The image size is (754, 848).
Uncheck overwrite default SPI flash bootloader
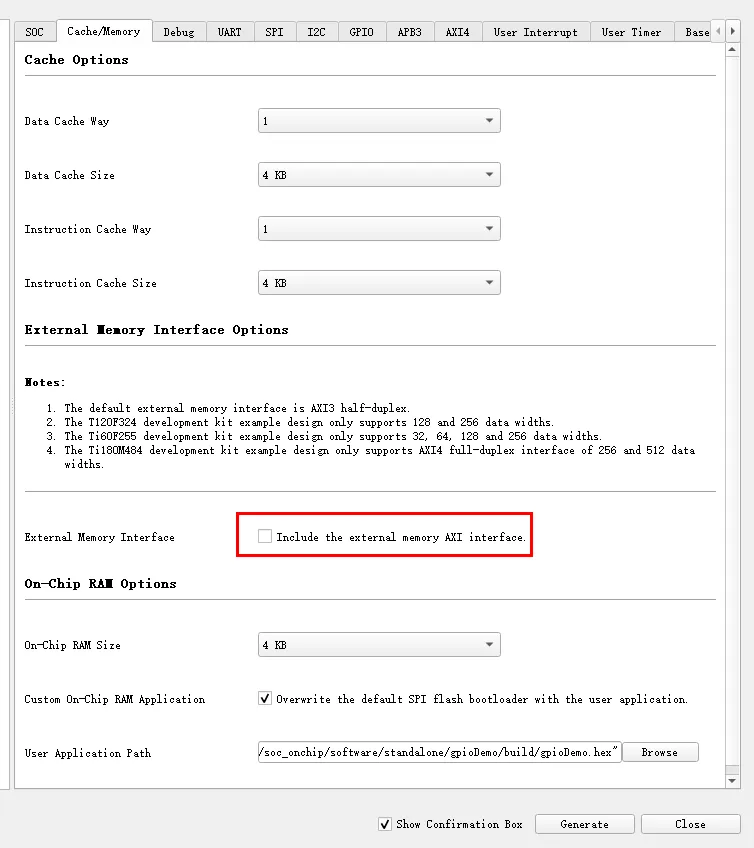point(265,699)
